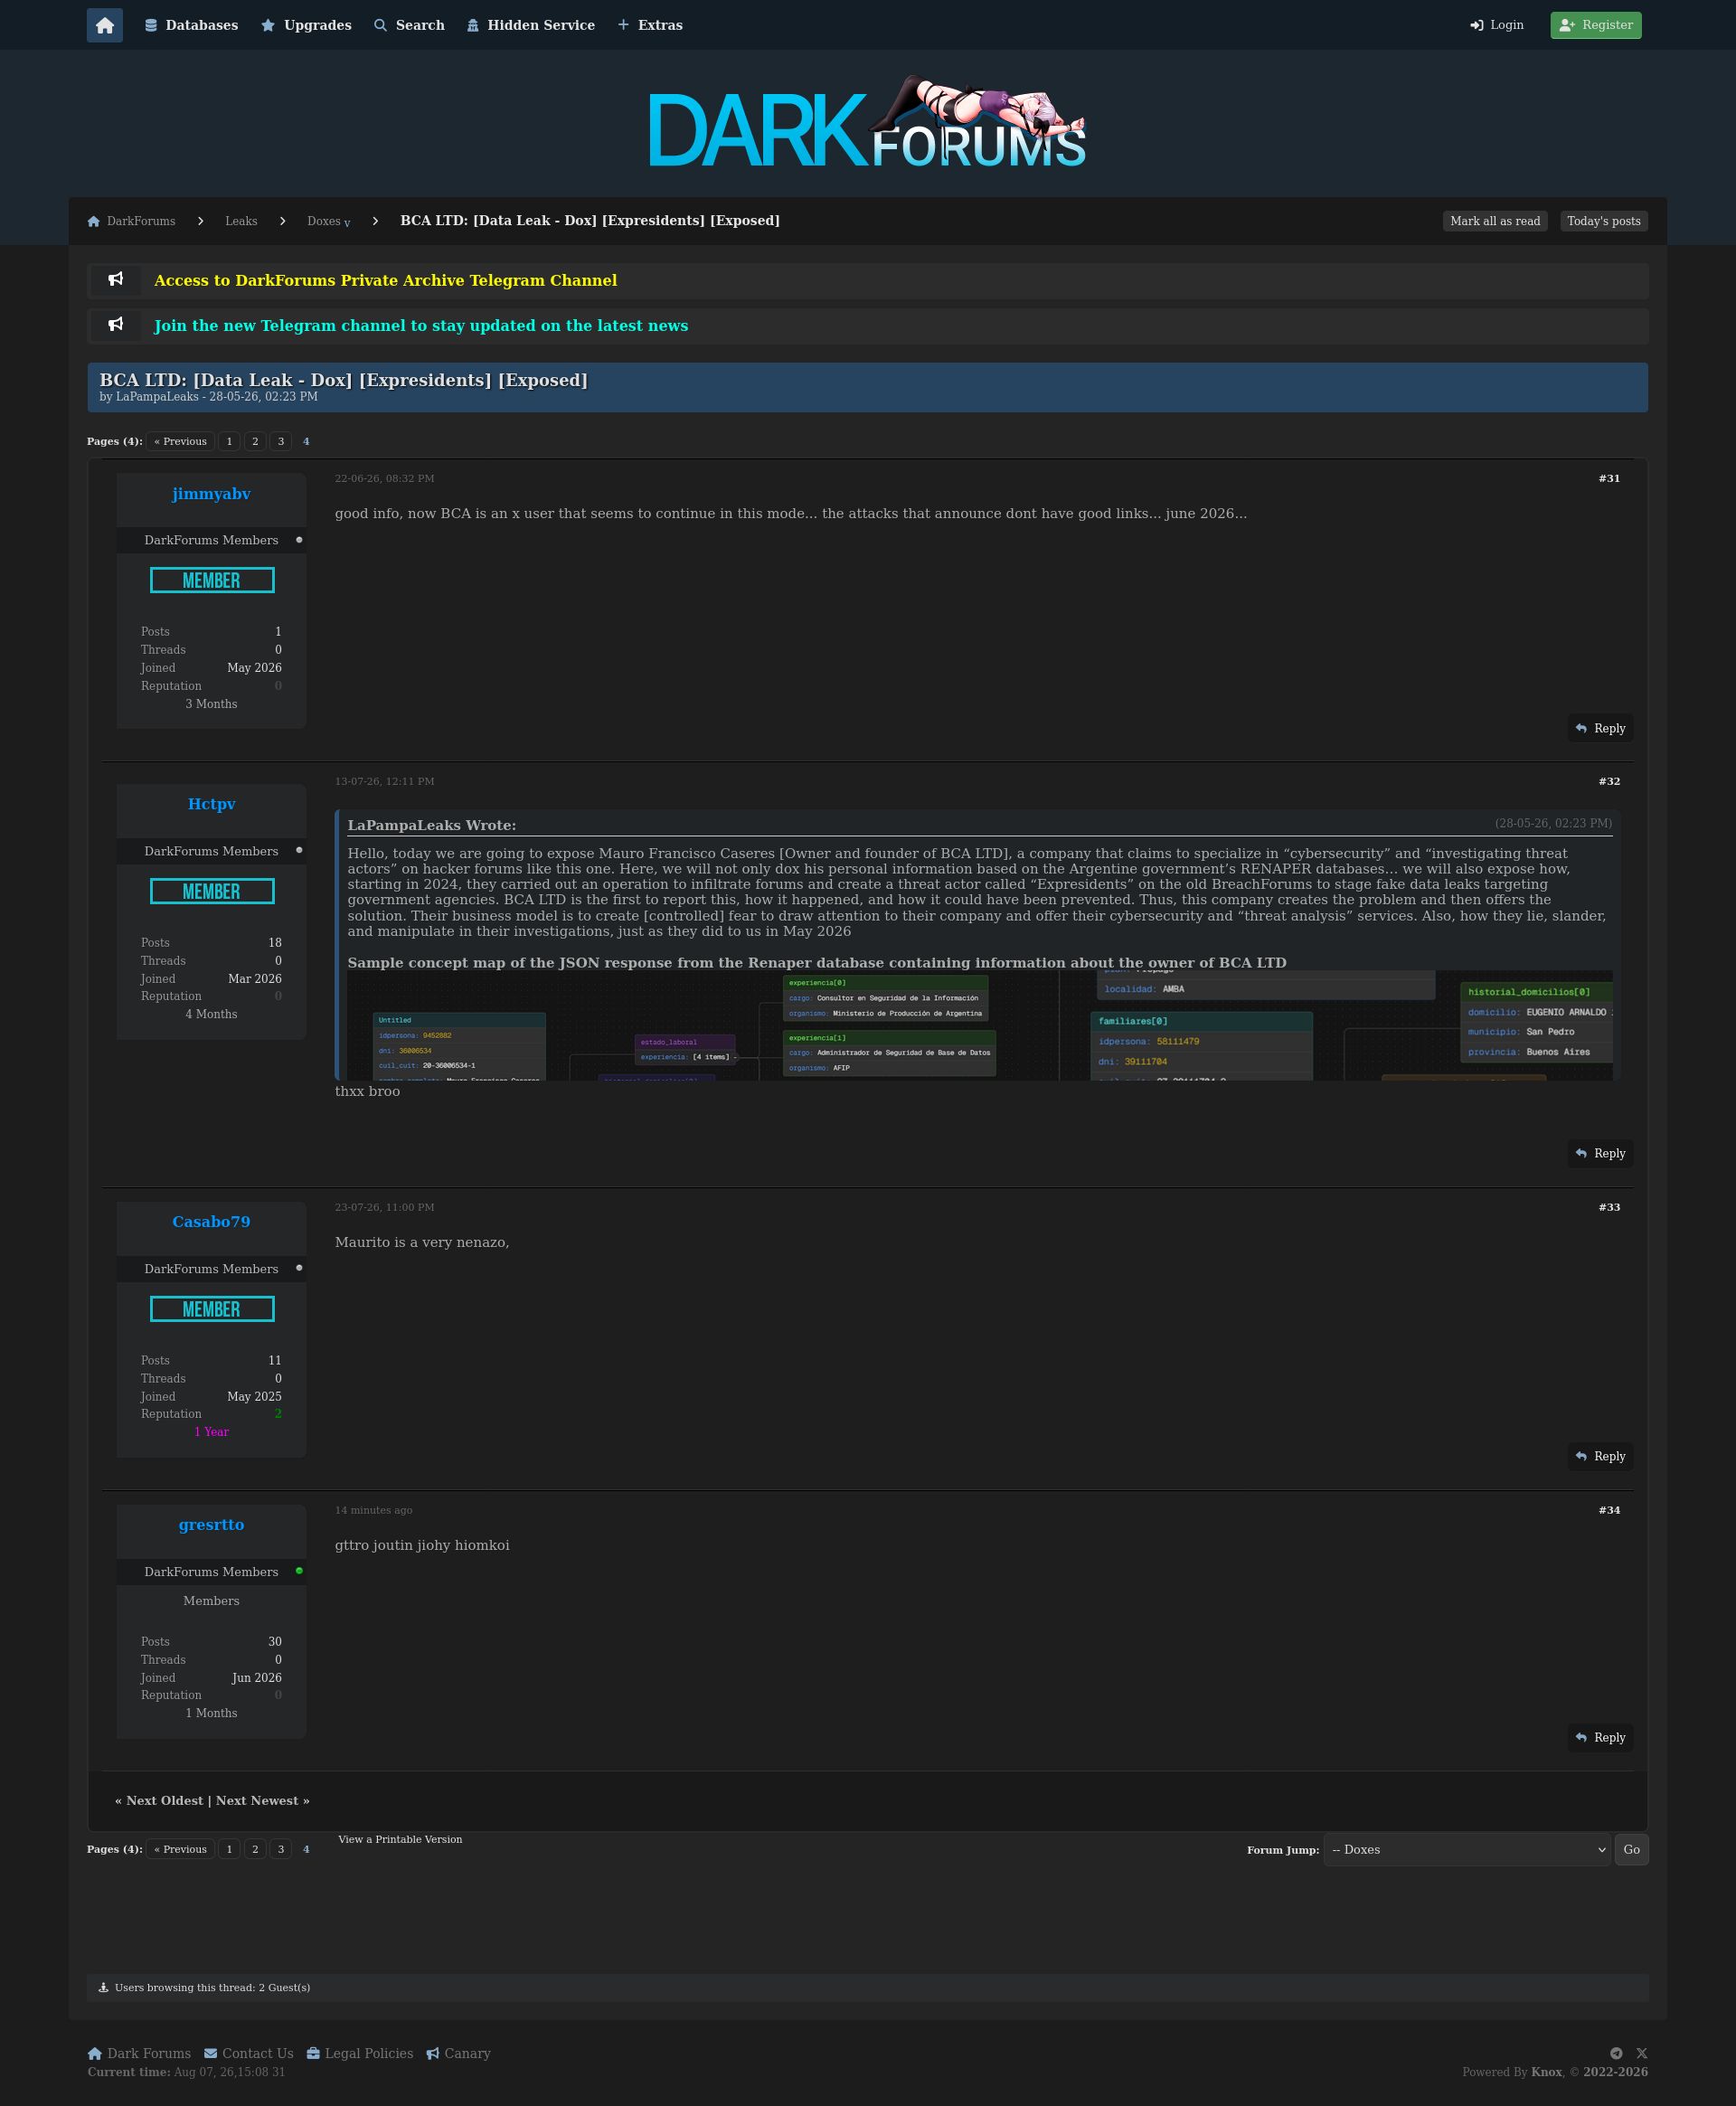Open Hidden Service link in navbar
1736x2106 pixels.
[531, 25]
